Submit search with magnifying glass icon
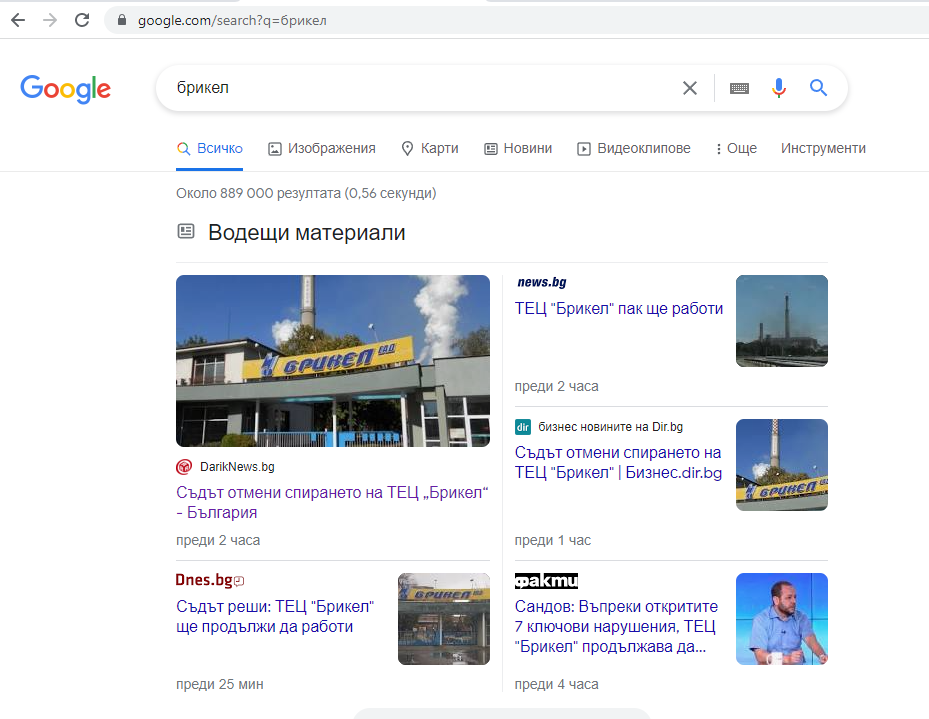This screenshot has width=929, height=719. 818,88
